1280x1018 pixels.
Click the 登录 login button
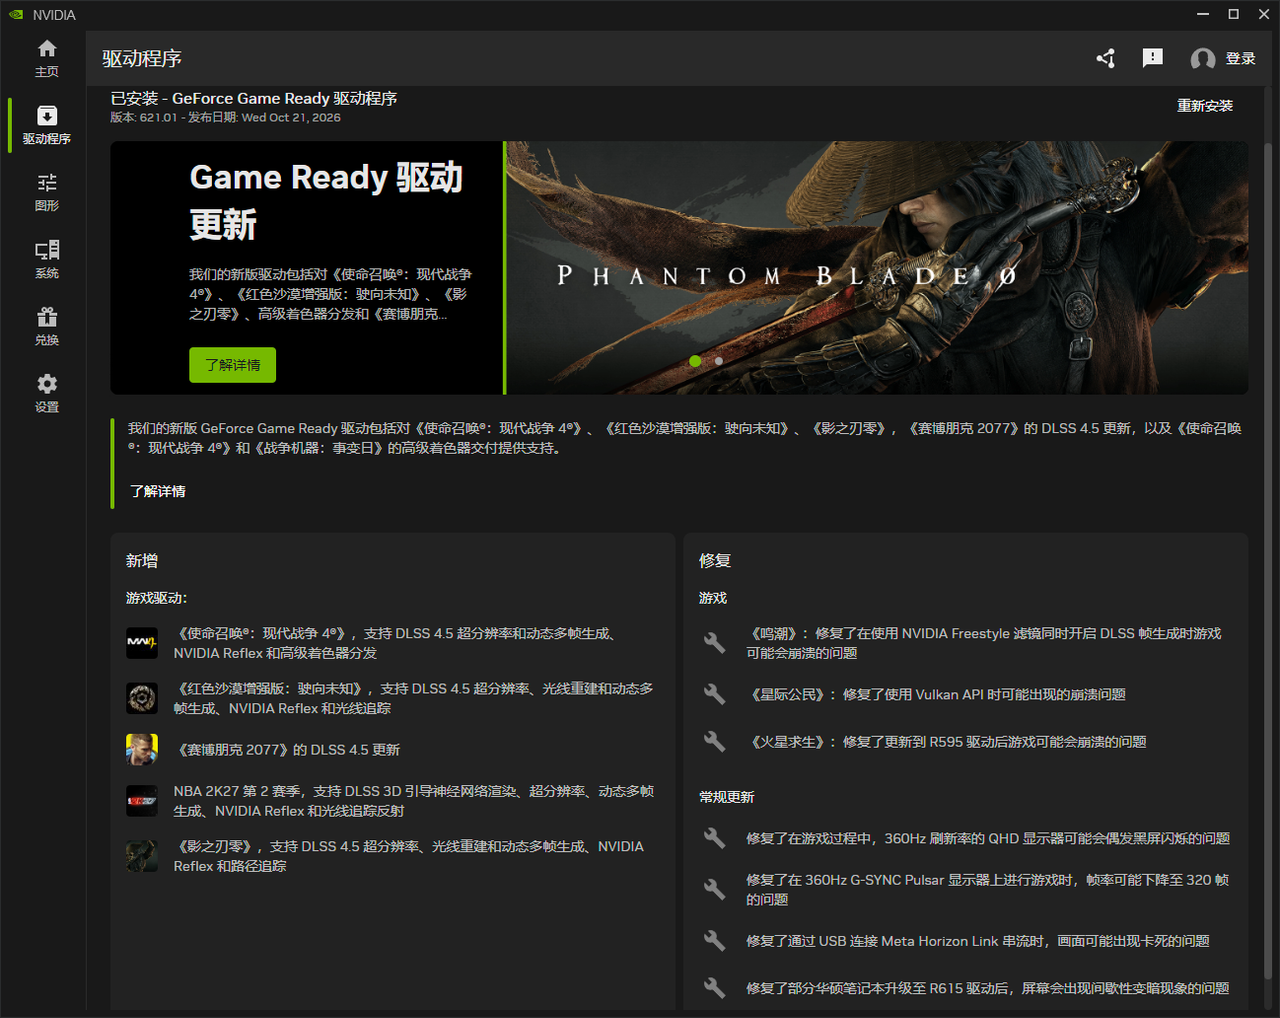1241,58
